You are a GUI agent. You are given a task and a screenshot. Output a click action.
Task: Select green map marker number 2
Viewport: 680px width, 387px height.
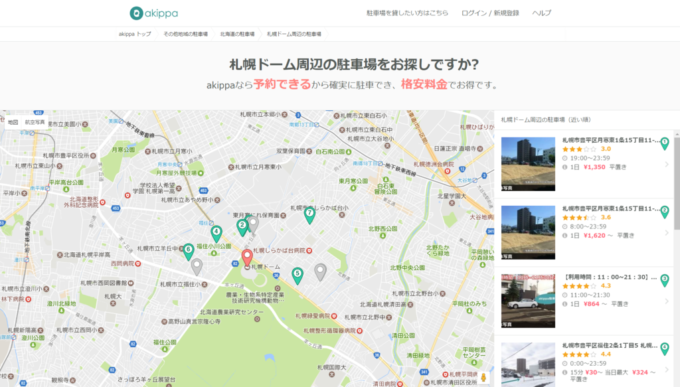242,227
